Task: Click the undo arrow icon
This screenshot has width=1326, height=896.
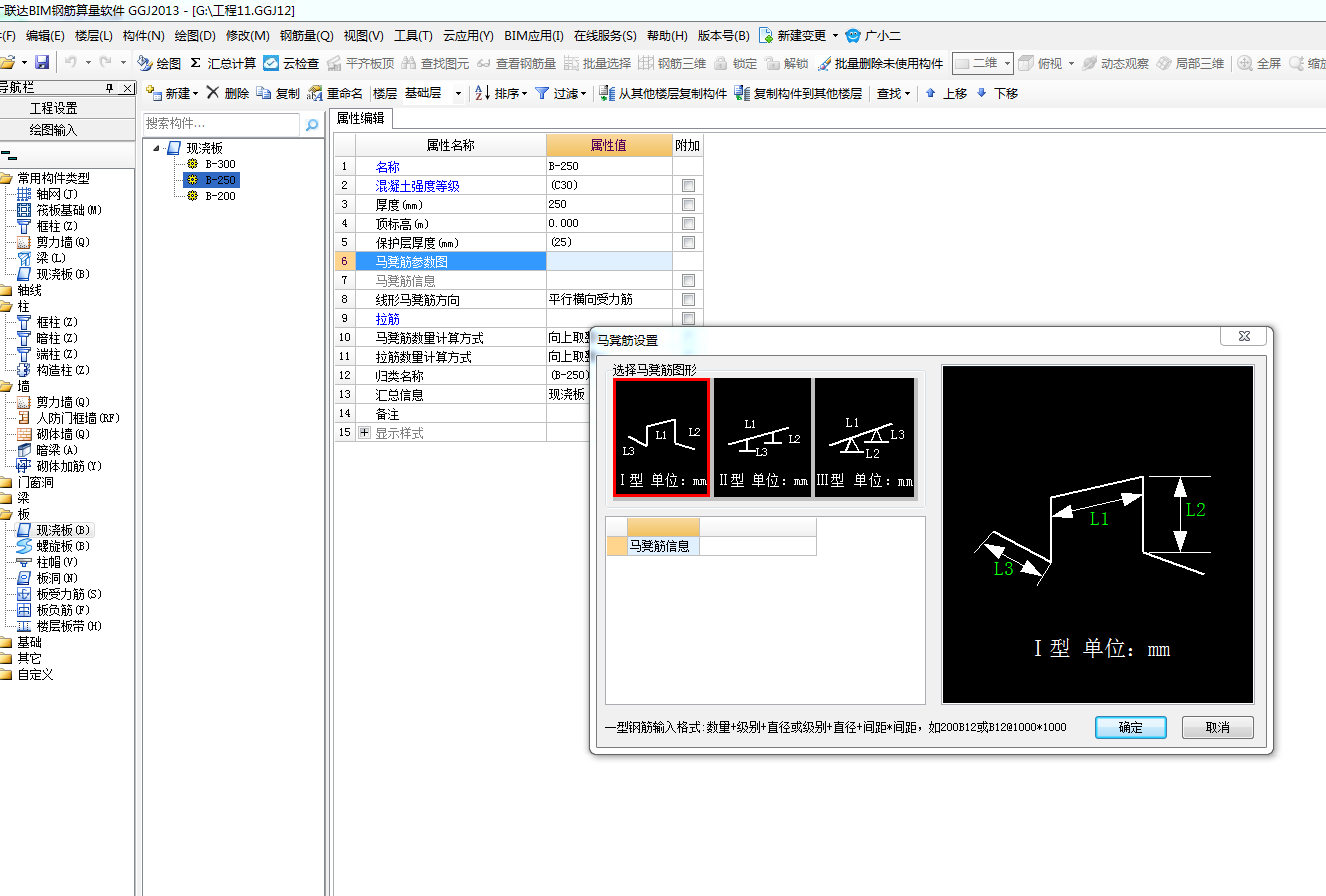Action: pyautogui.click(x=71, y=63)
